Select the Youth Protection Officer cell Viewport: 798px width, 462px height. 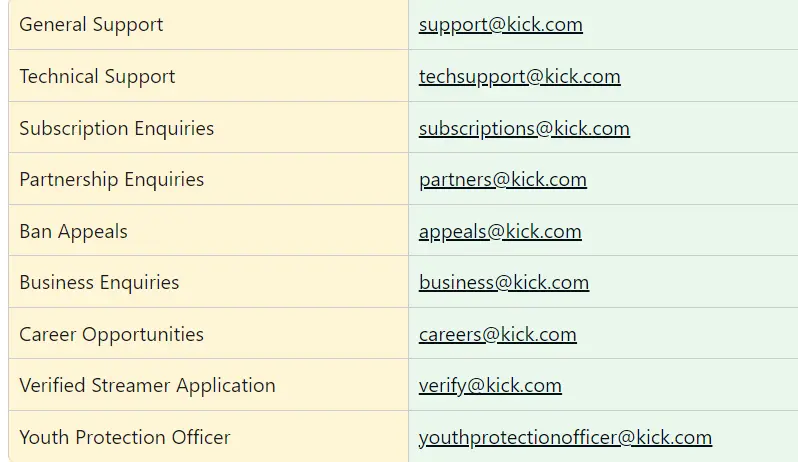(x=209, y=437)
